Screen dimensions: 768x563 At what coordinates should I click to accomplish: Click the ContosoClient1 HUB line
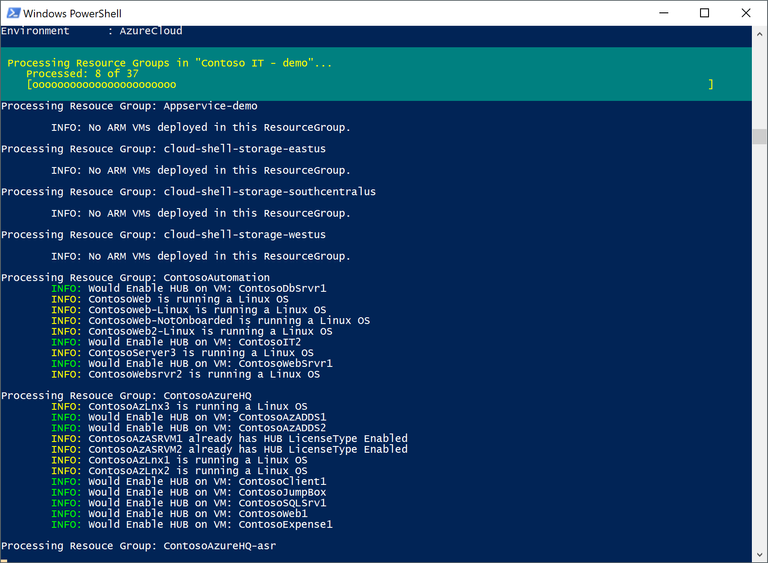pos(189,482)
